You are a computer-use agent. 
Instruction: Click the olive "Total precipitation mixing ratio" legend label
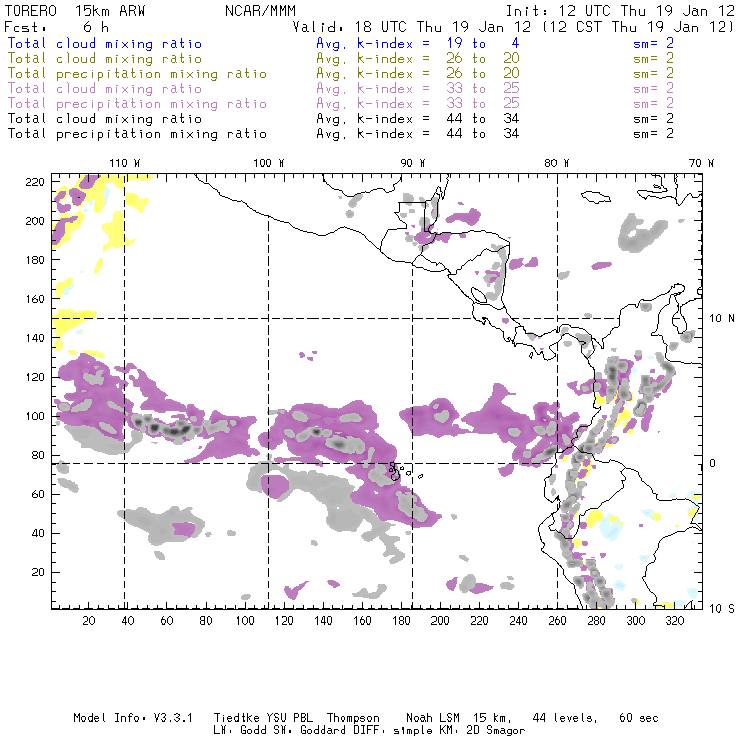[x=137, y=74]
